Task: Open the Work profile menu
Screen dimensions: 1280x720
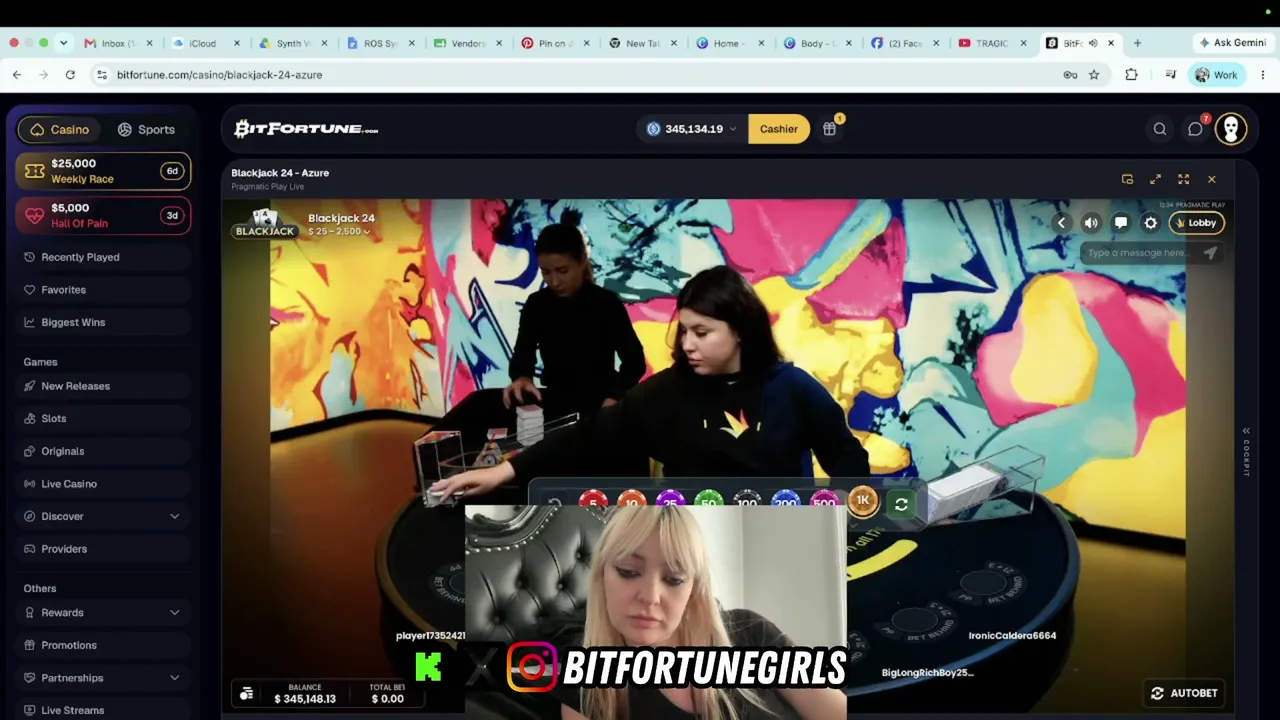Action: click(x=1216, y=75)
